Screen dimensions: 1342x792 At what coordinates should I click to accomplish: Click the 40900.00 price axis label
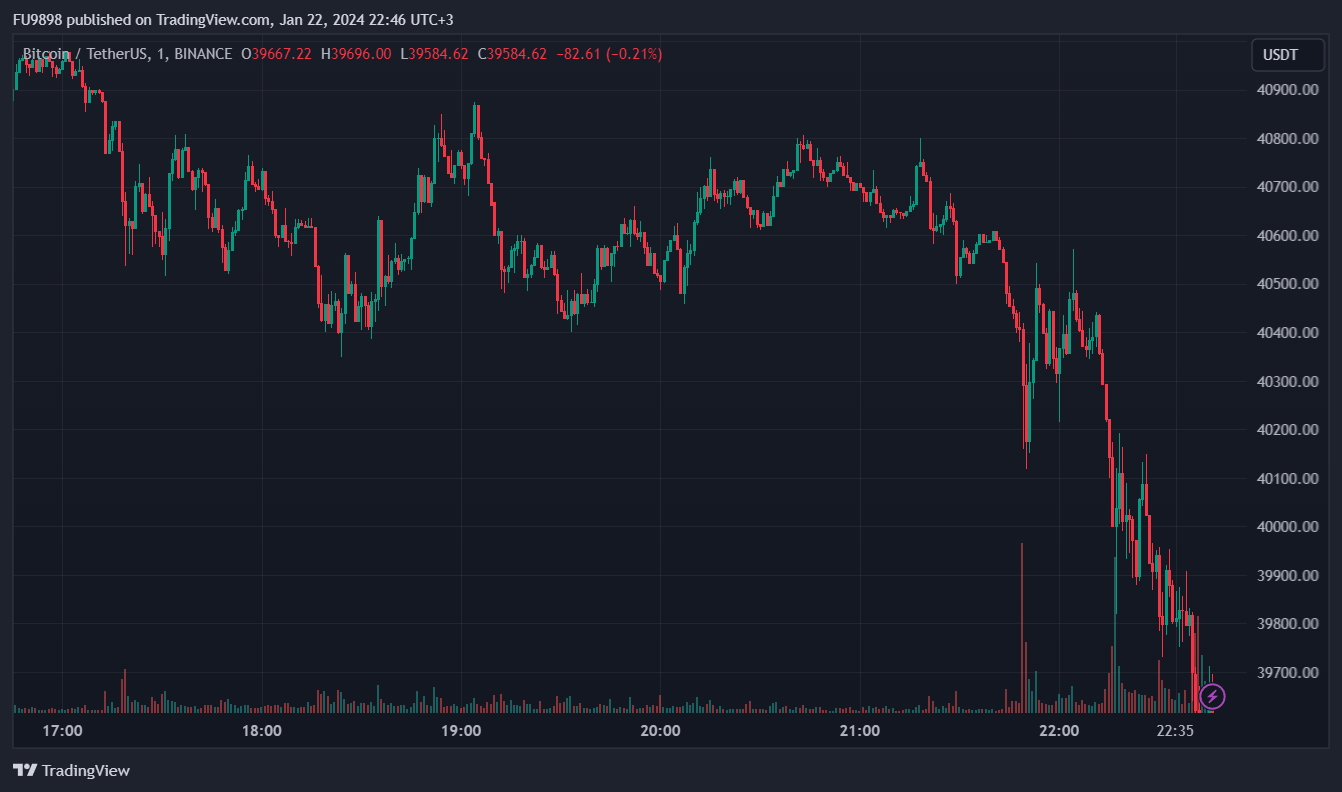pos(1286,90)
